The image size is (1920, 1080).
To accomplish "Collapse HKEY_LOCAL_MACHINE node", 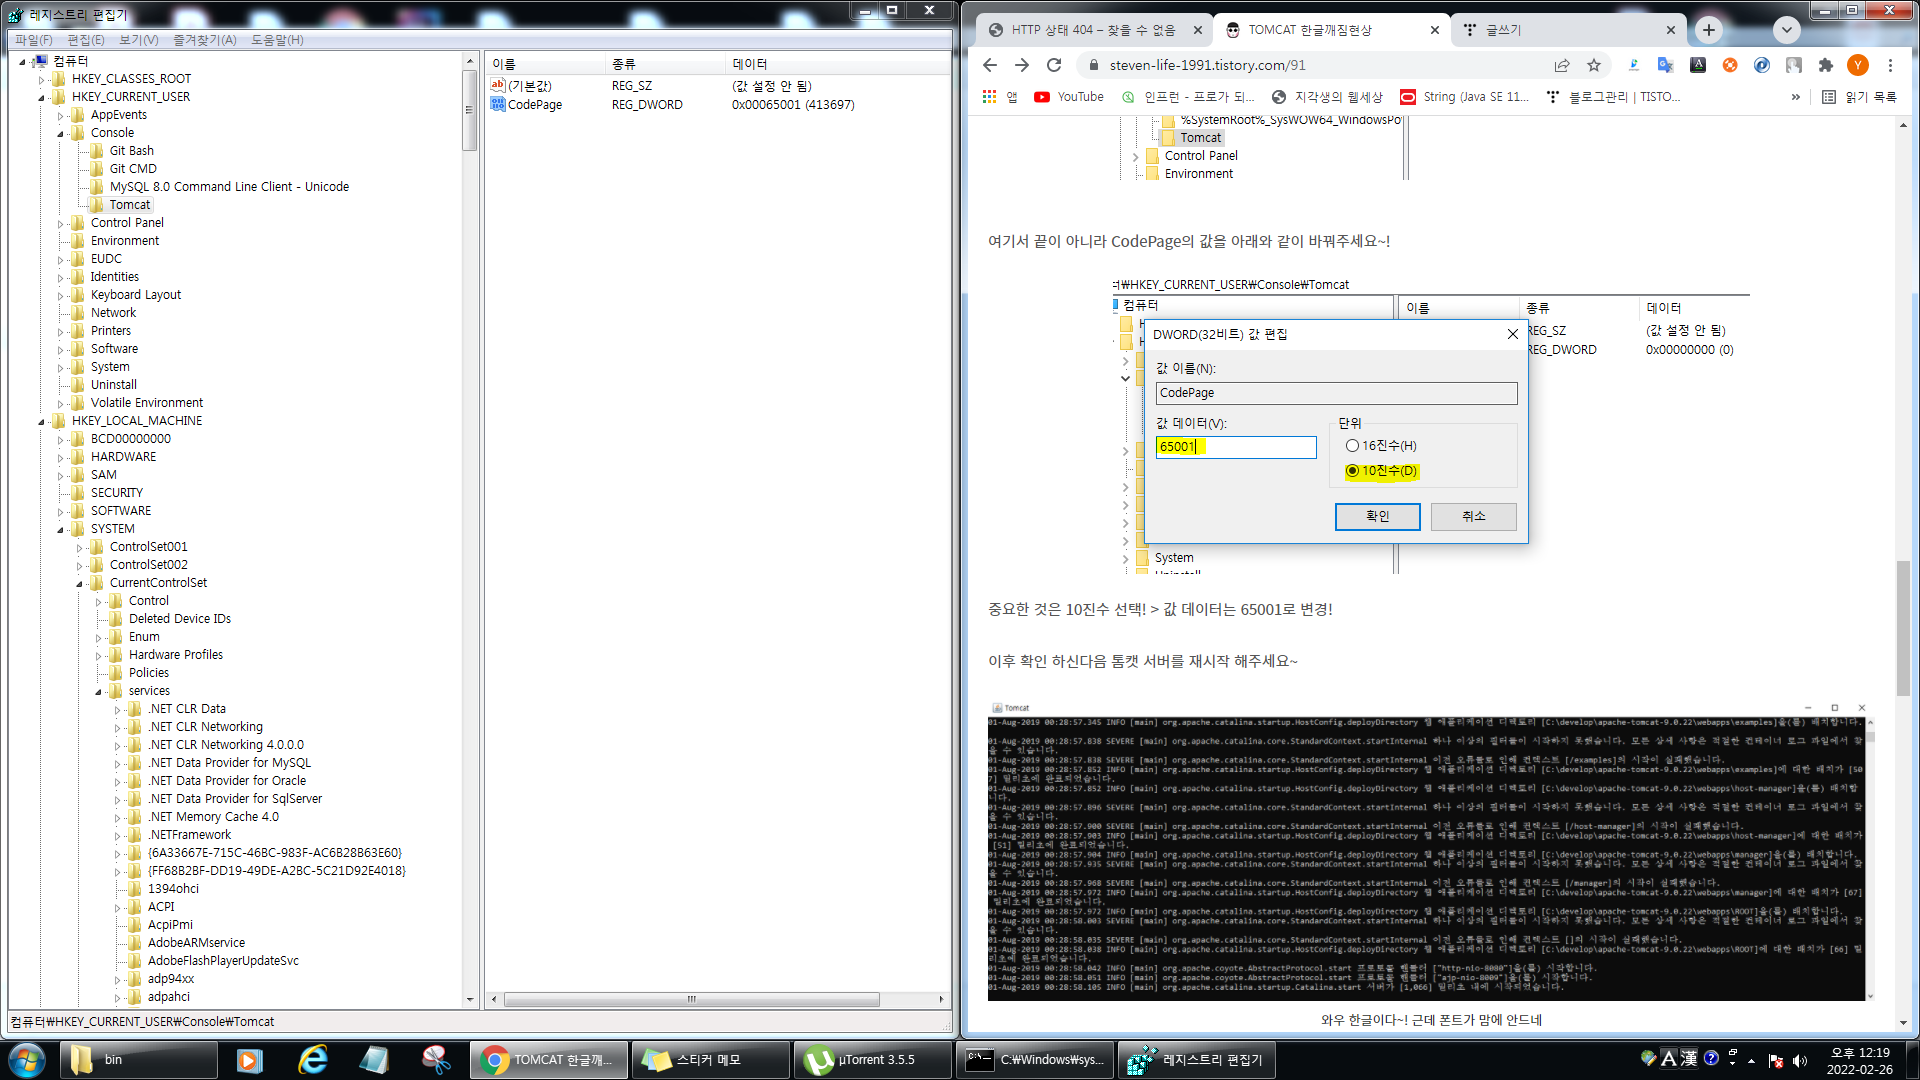I will tap(41, 422).
